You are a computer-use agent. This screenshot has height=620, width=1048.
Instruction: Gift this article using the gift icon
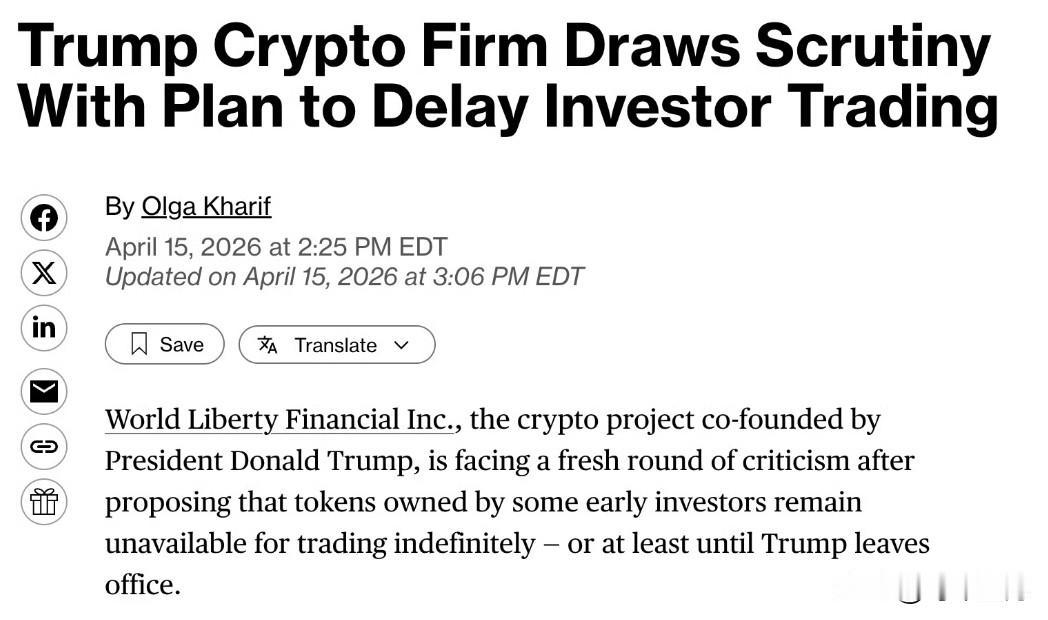pos(43,503)
